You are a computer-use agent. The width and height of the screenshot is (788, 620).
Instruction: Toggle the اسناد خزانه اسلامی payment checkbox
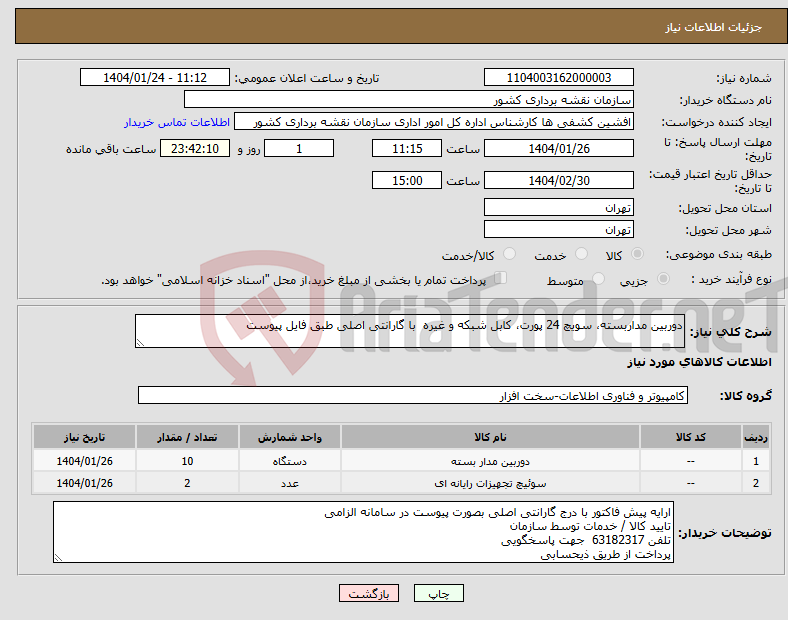pyautogui.click(x=501, y=277)
